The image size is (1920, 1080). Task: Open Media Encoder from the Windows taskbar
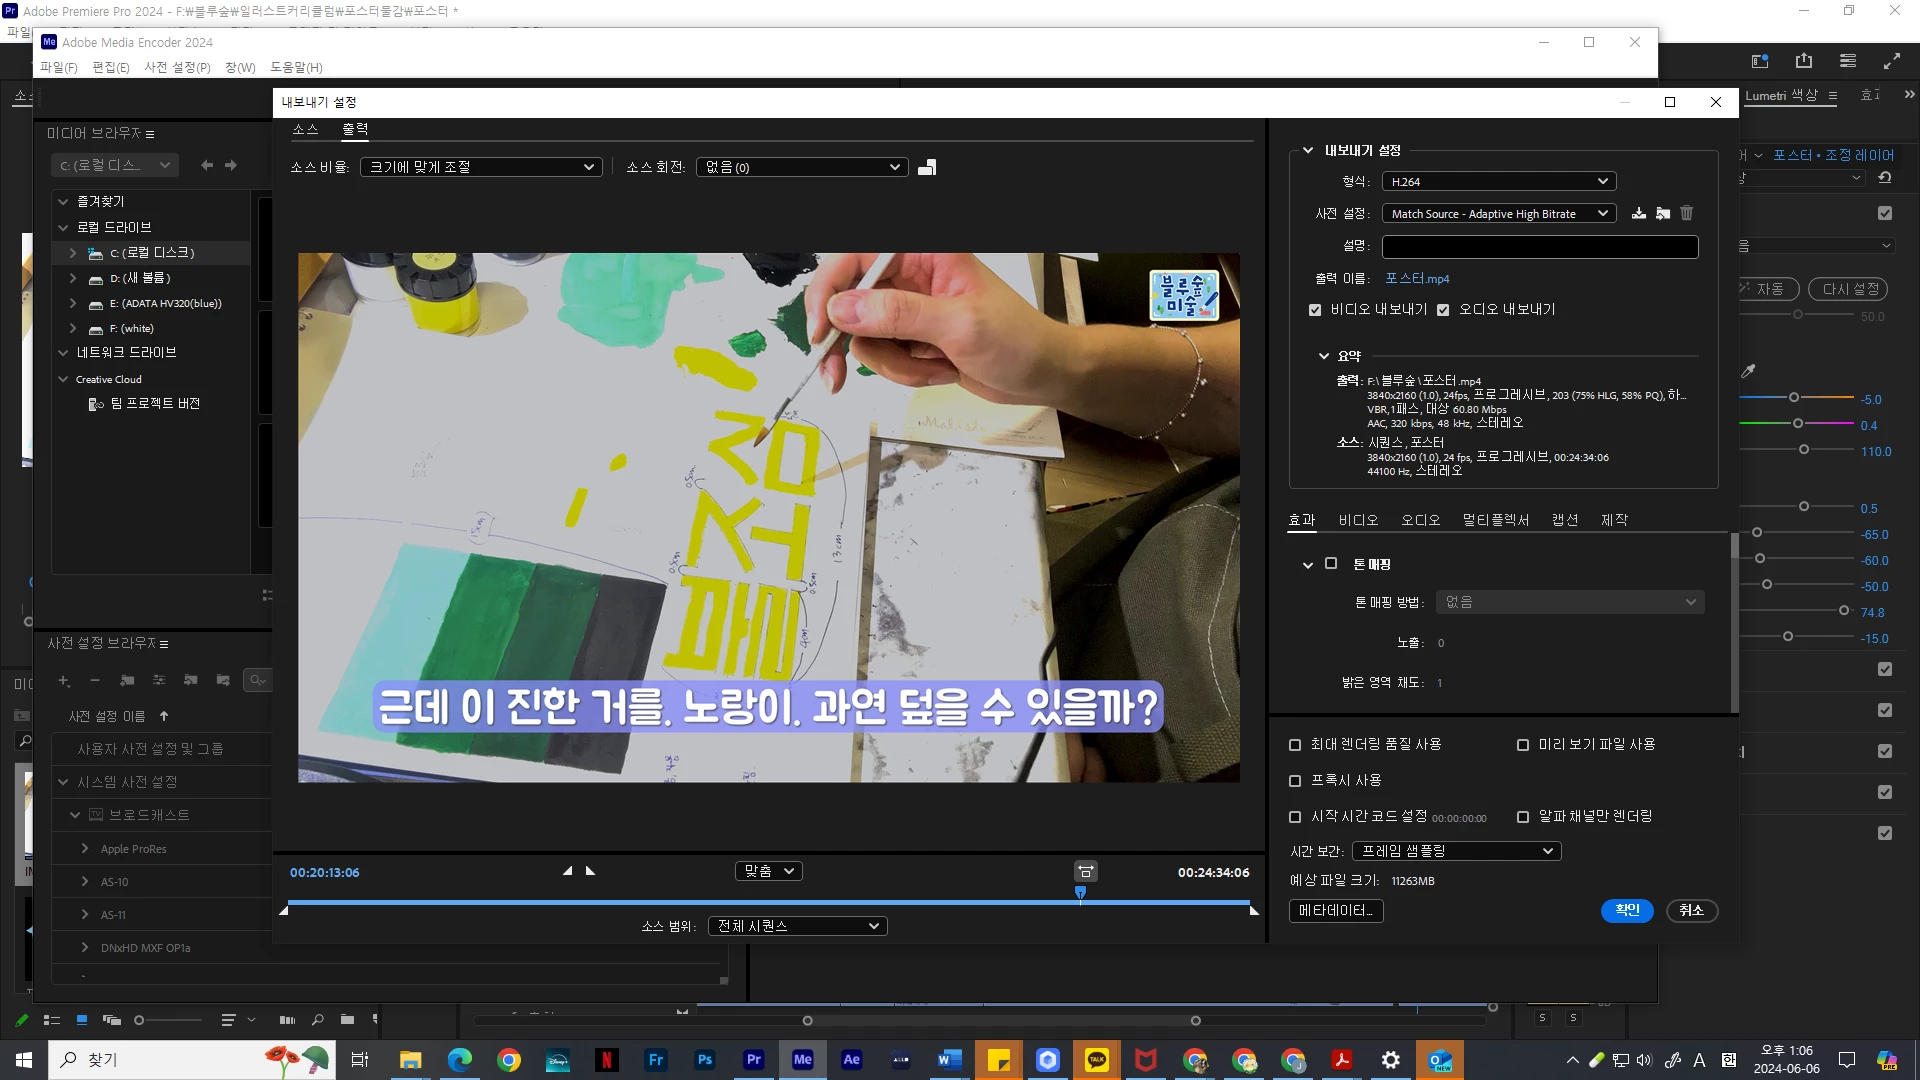coord(802,1060)
